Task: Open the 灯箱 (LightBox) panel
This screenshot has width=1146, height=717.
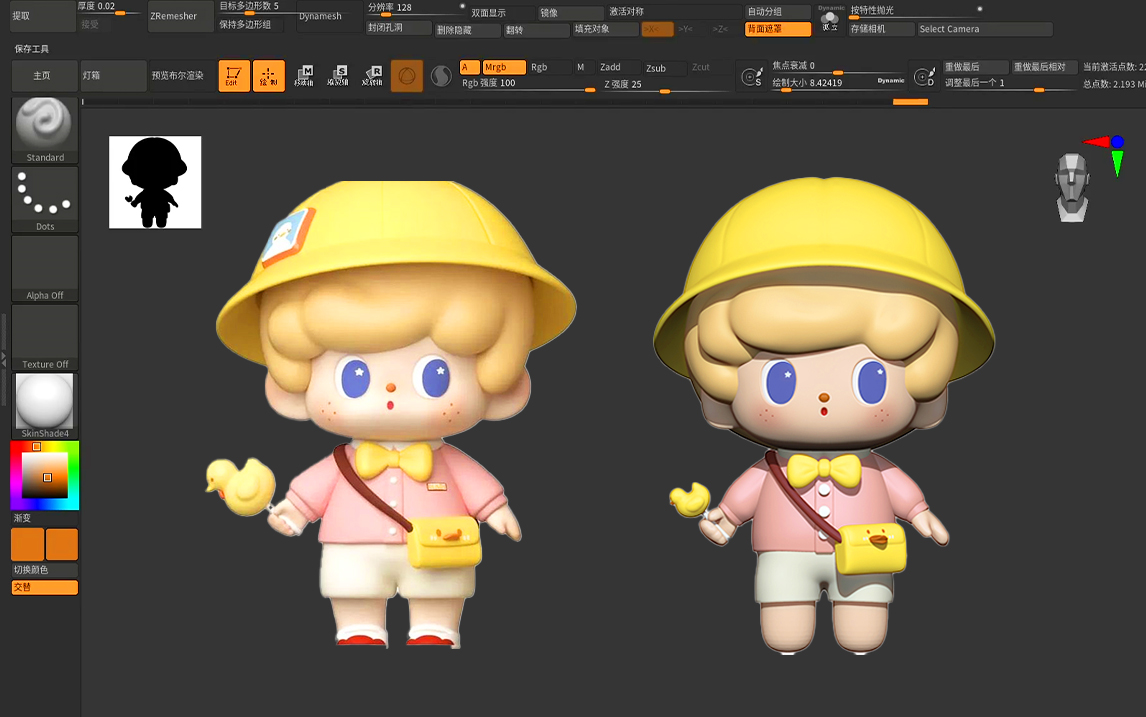Action: (x=112, y=75)
